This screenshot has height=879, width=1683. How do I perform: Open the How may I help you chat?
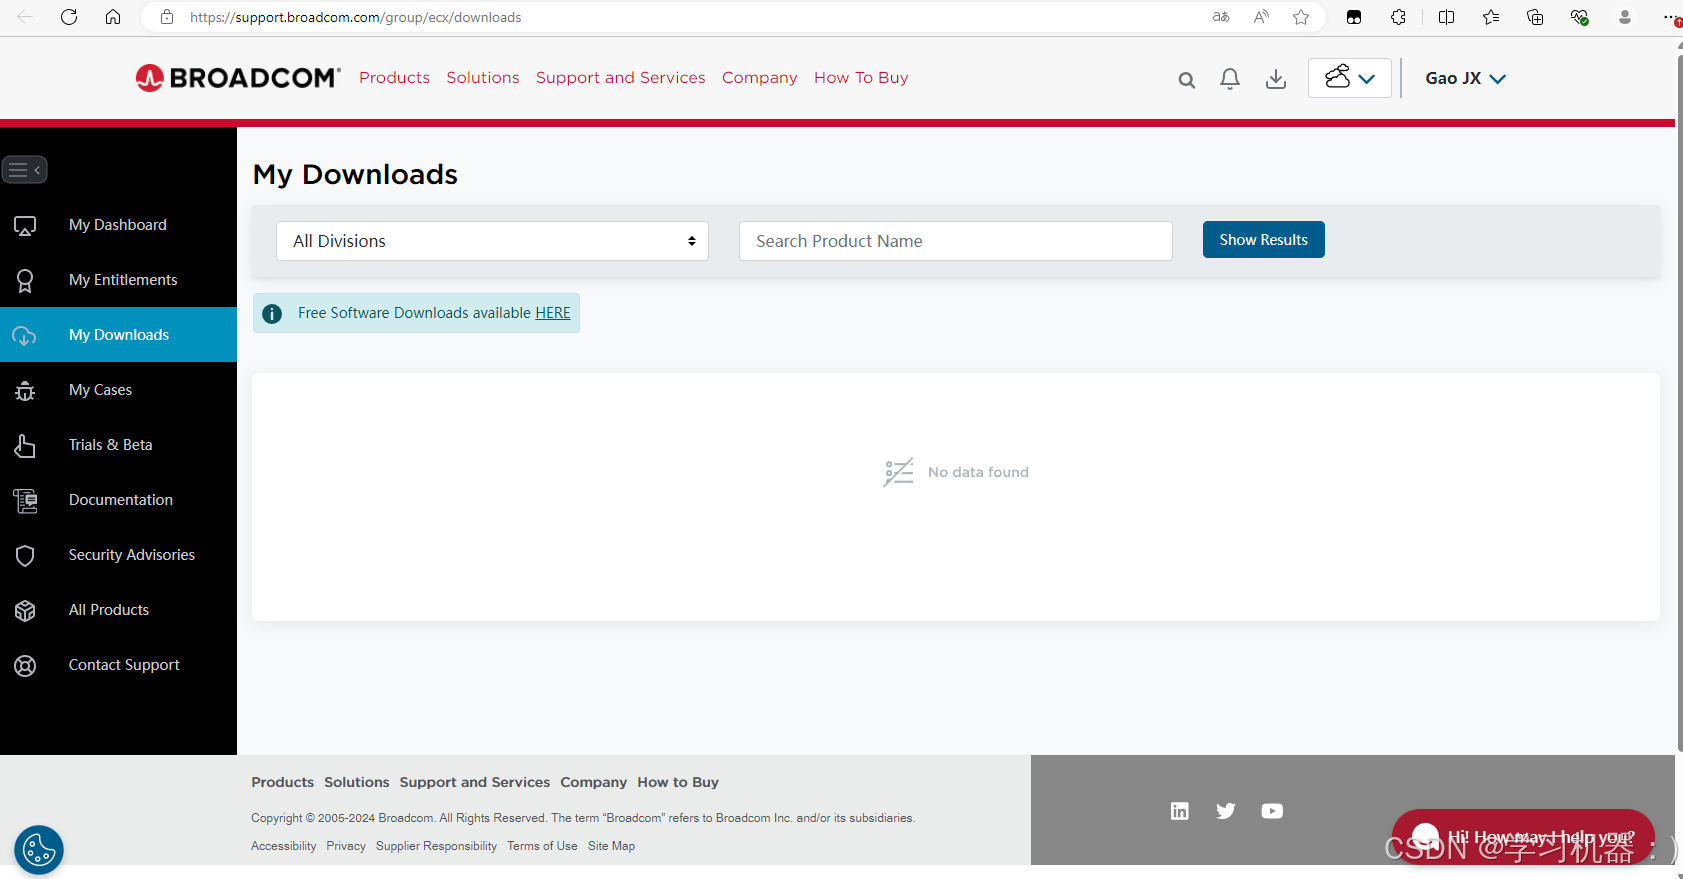[x=1523, y=837]
